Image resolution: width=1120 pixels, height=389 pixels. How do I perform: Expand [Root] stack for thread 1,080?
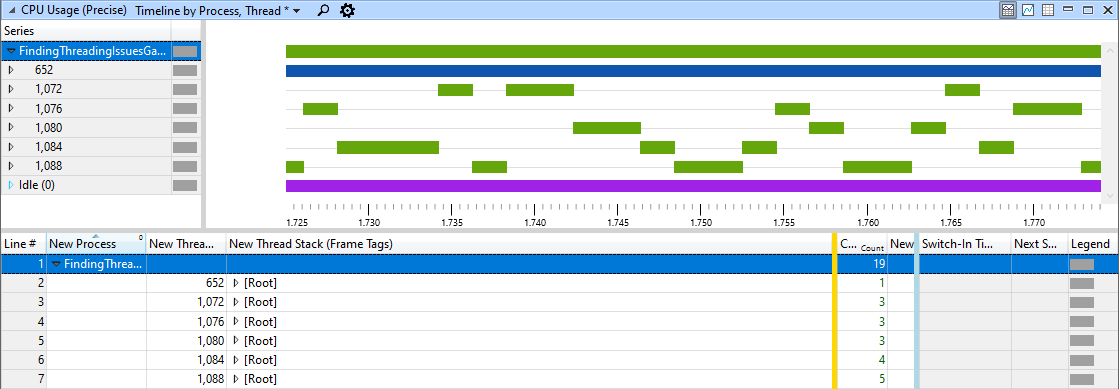click(236, 340)
